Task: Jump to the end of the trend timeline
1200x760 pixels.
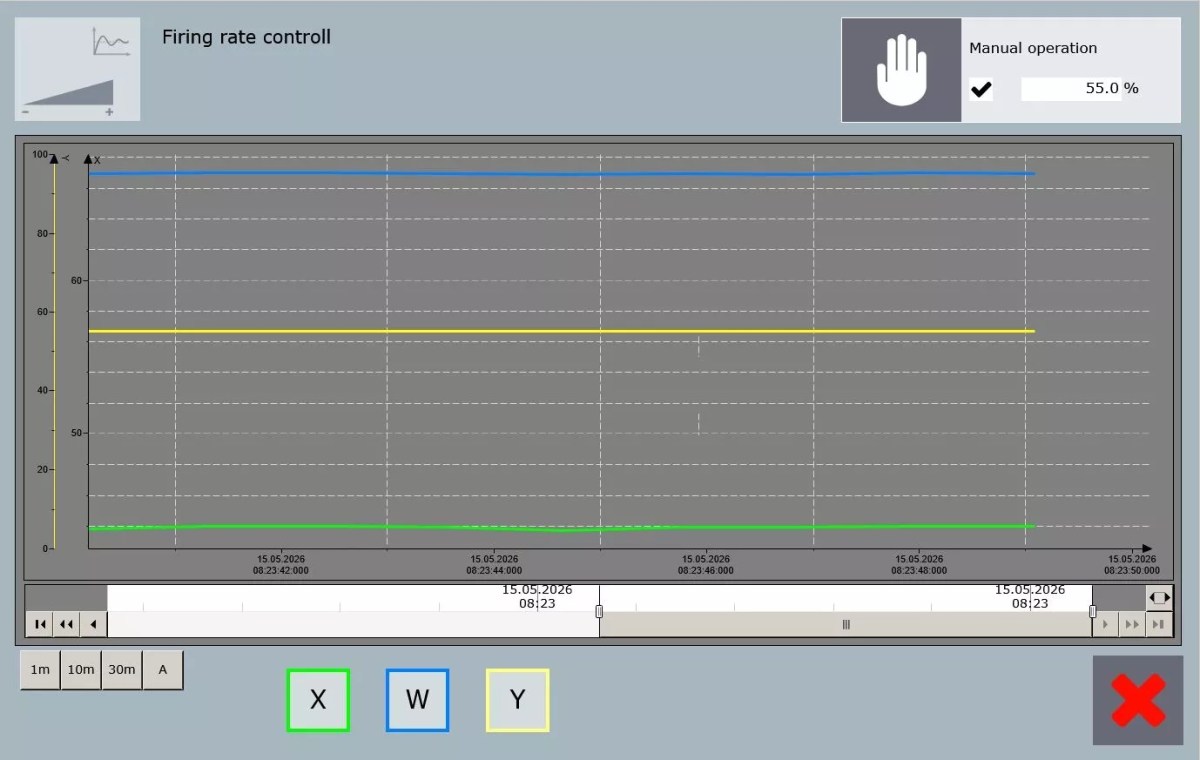Action: click(1159, 624)
